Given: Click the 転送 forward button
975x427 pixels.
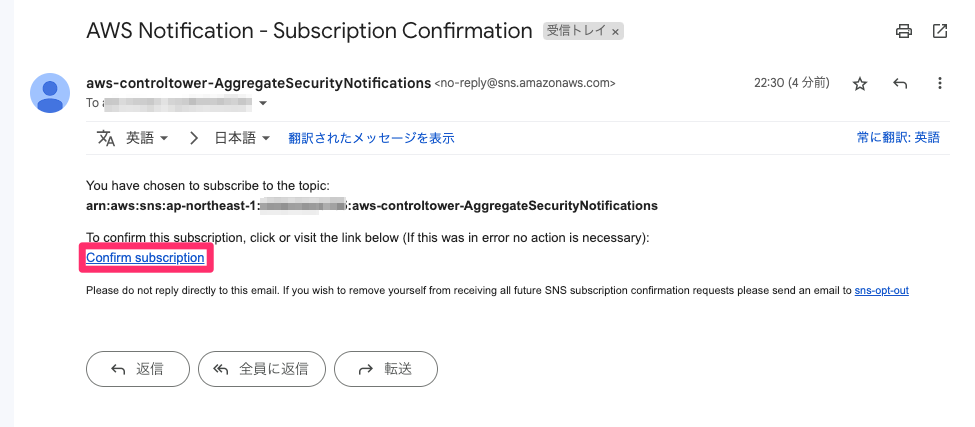Looking at the screenshot, I should pyautogui.click(x=386, y=369).
